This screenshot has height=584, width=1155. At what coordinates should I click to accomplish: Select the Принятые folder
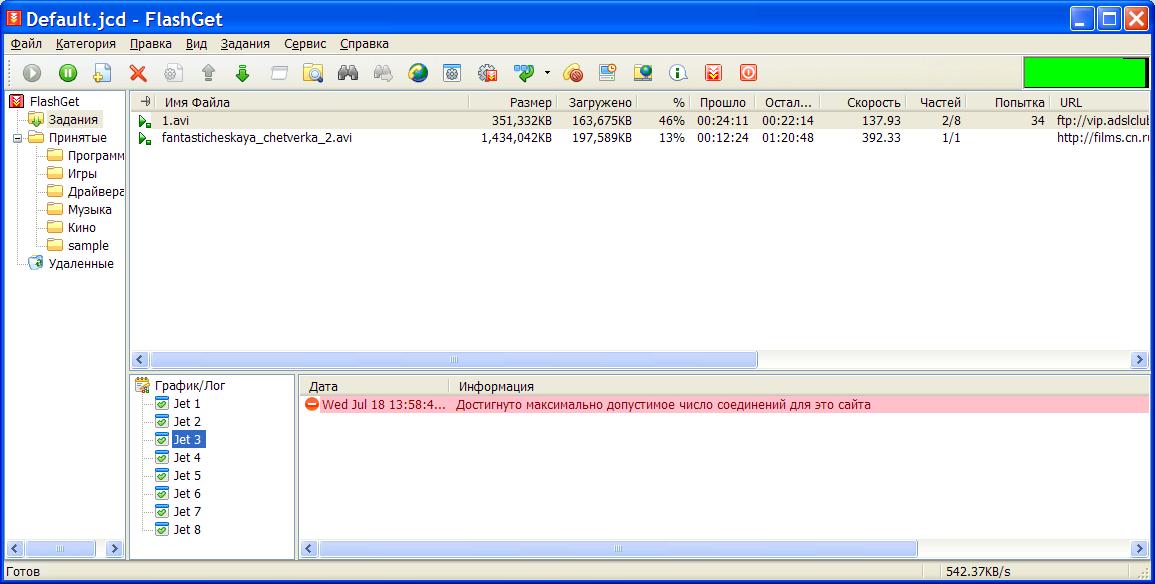(77, 138)
